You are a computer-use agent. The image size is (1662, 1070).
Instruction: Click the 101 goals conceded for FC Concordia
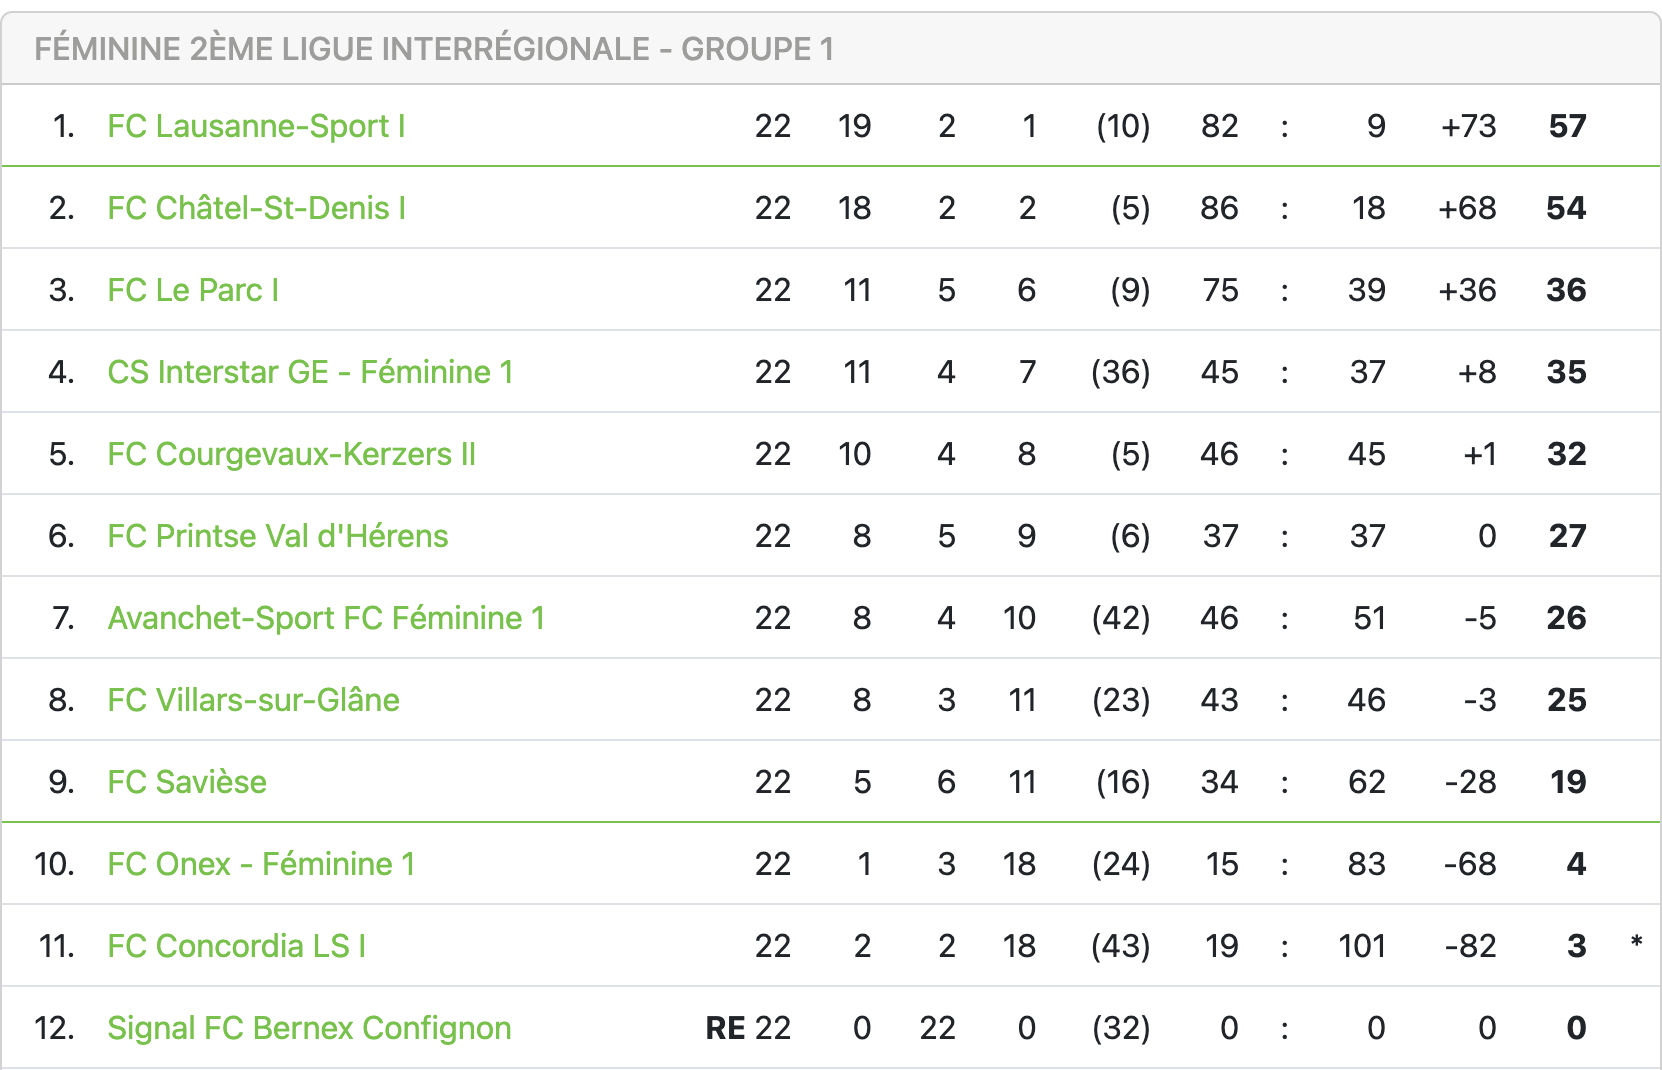tap(1362, 946)
